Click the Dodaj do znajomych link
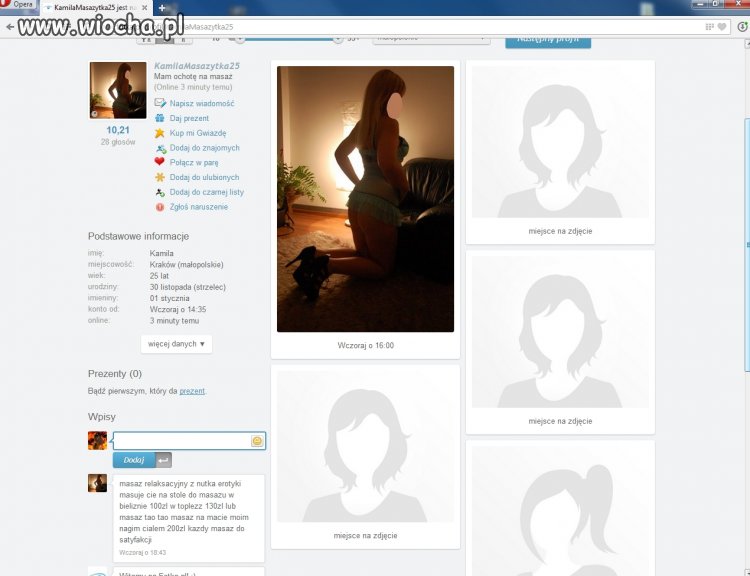Viewport: 750px width, 576px height. (204, 148)
